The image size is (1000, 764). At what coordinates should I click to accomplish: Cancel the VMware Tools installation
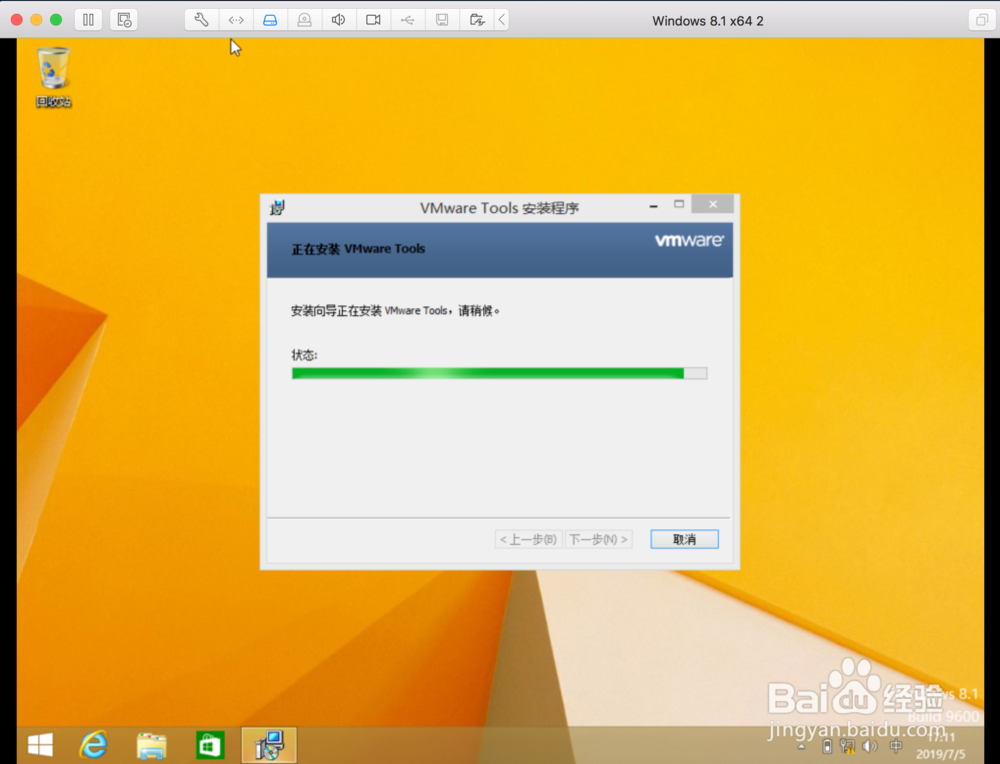pyautogui.click(x=684, y=539)
